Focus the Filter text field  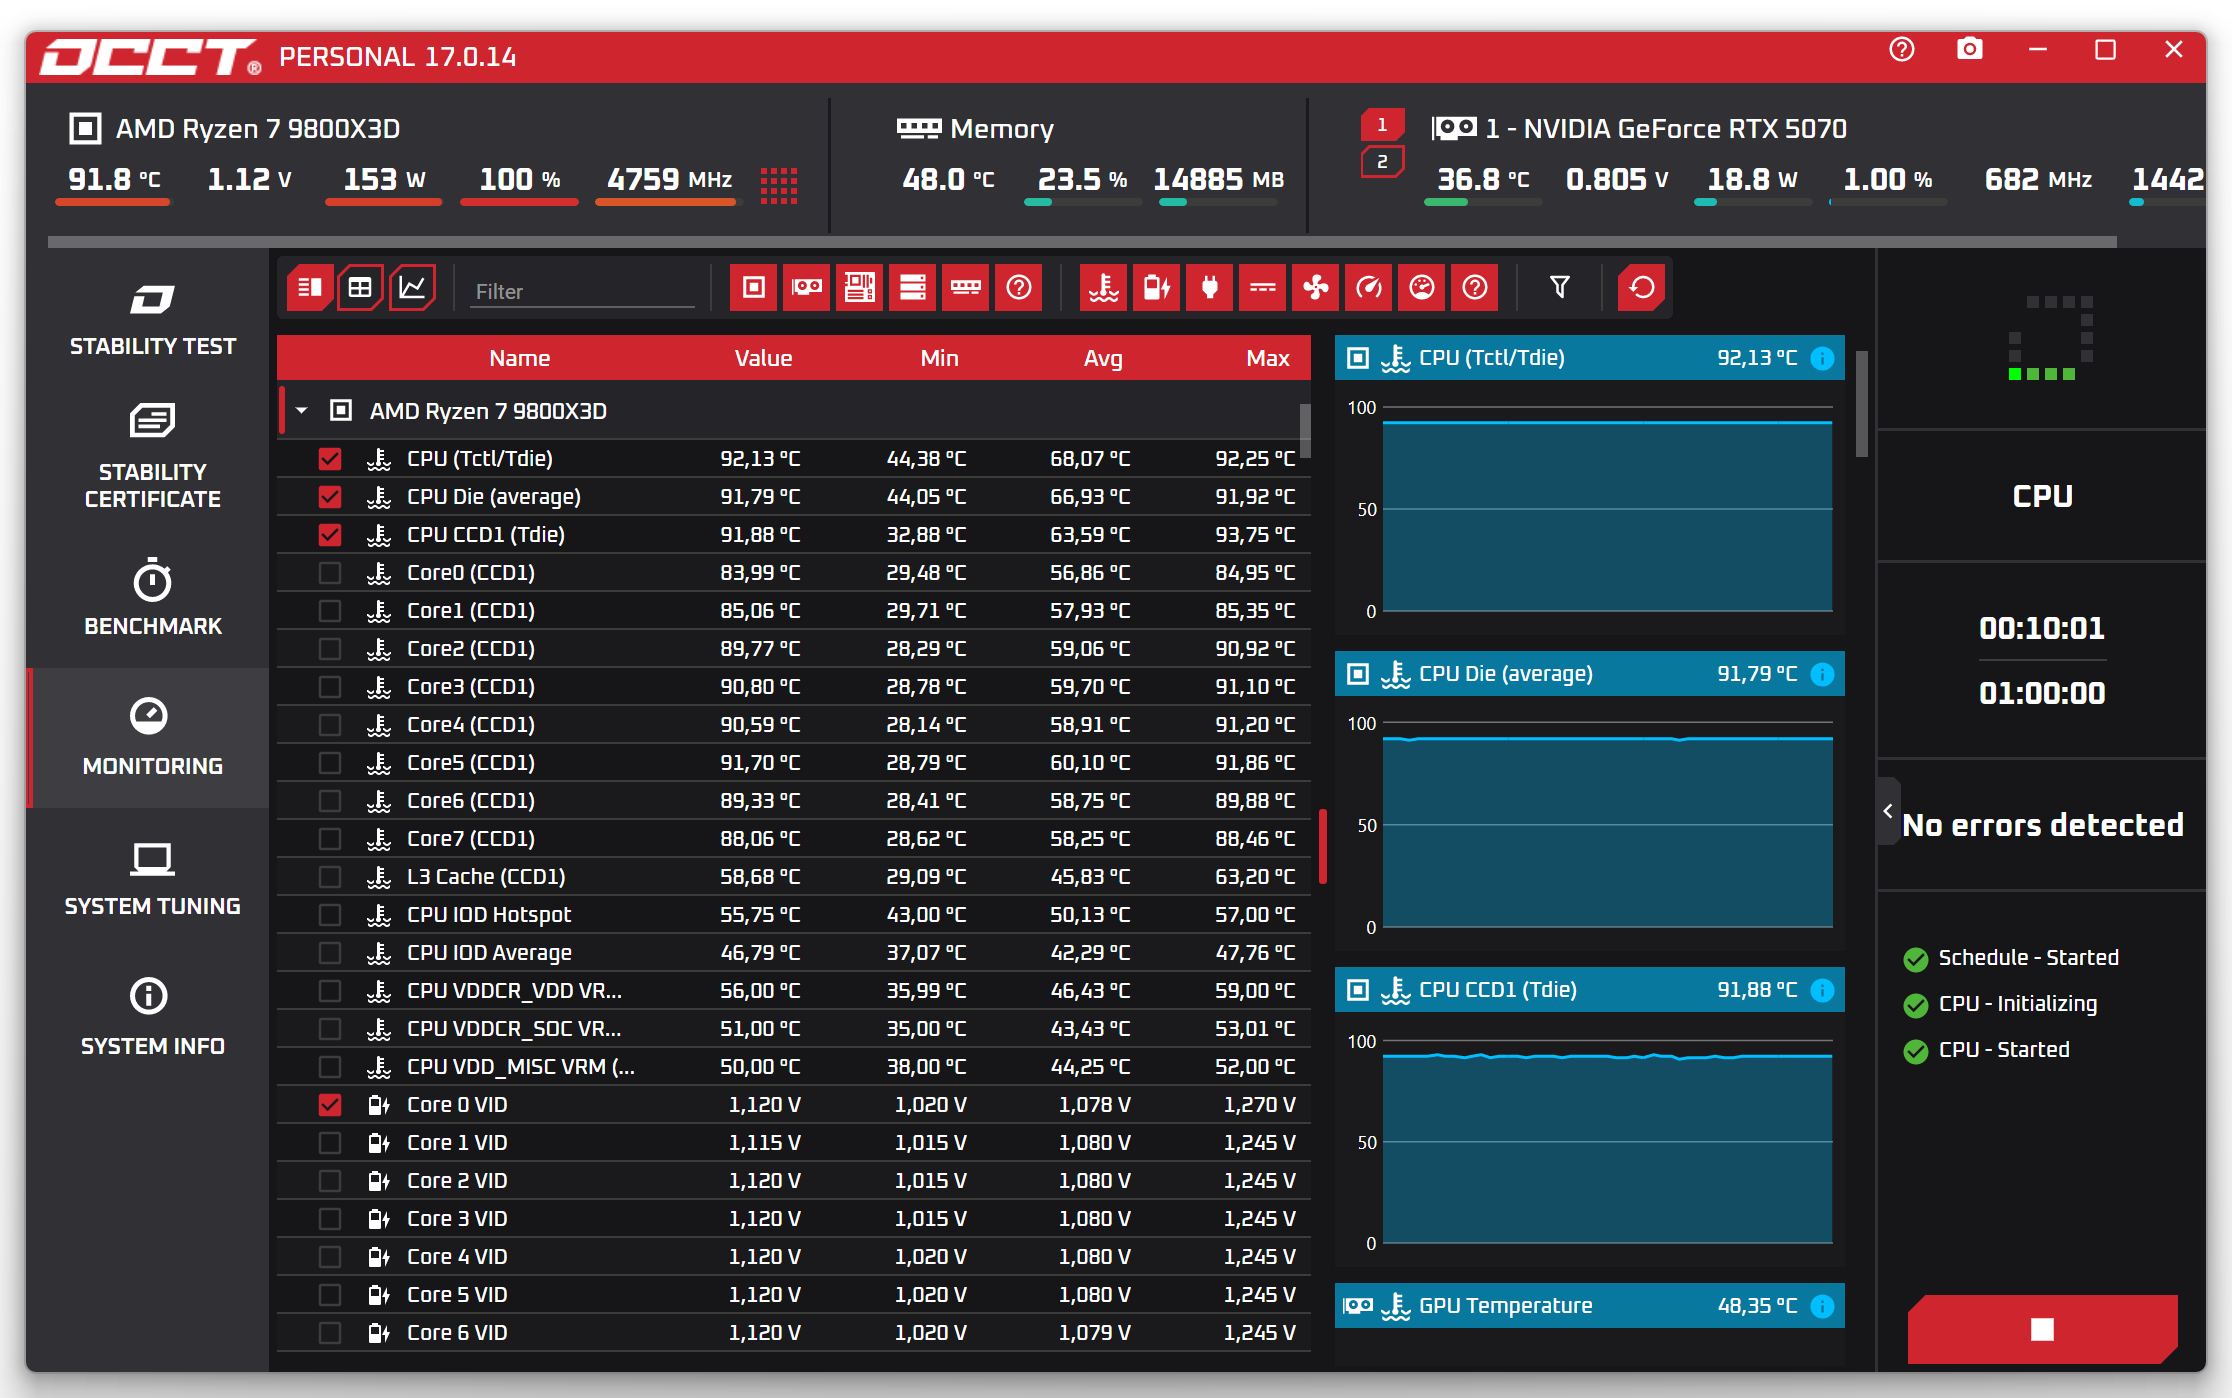tap(583, 291)
